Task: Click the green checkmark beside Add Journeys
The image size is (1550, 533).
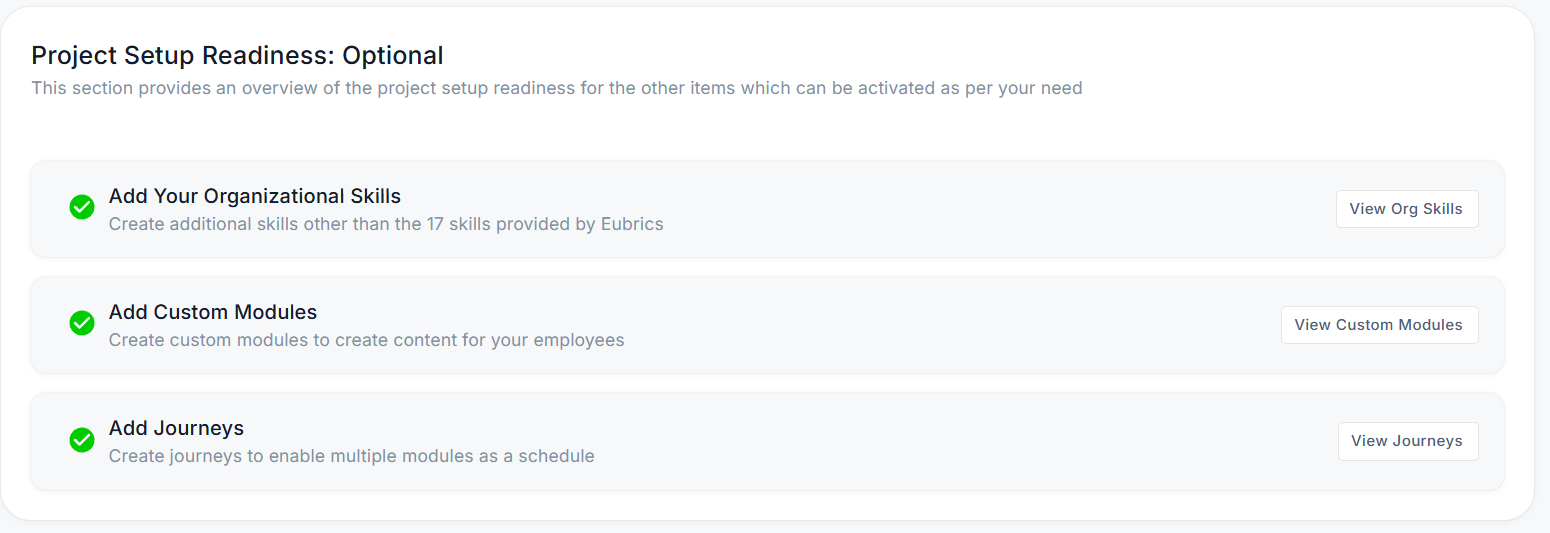Action: pos(82,440)
